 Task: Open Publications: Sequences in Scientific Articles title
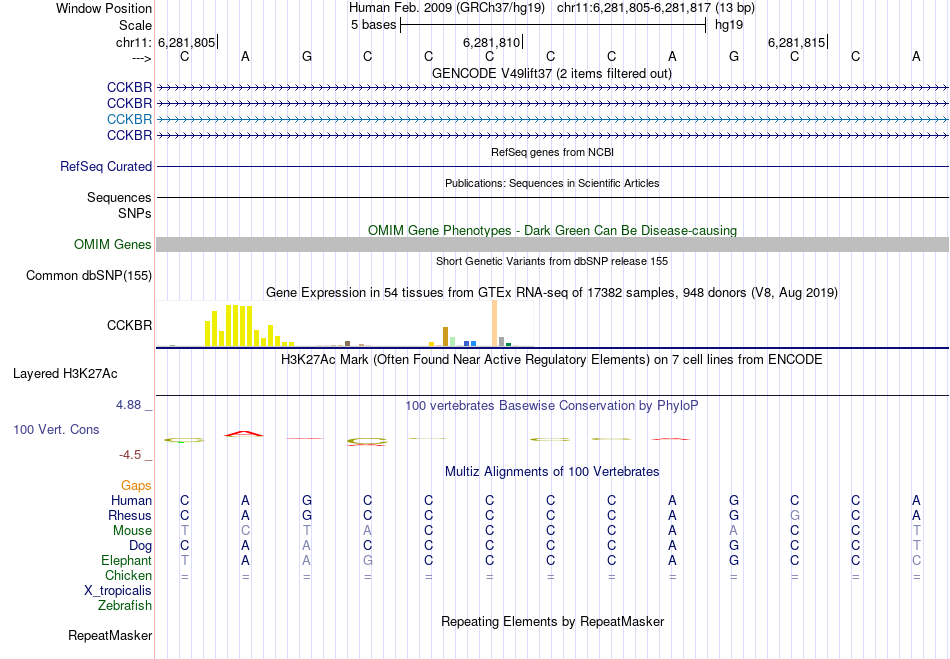pos(552,183)
